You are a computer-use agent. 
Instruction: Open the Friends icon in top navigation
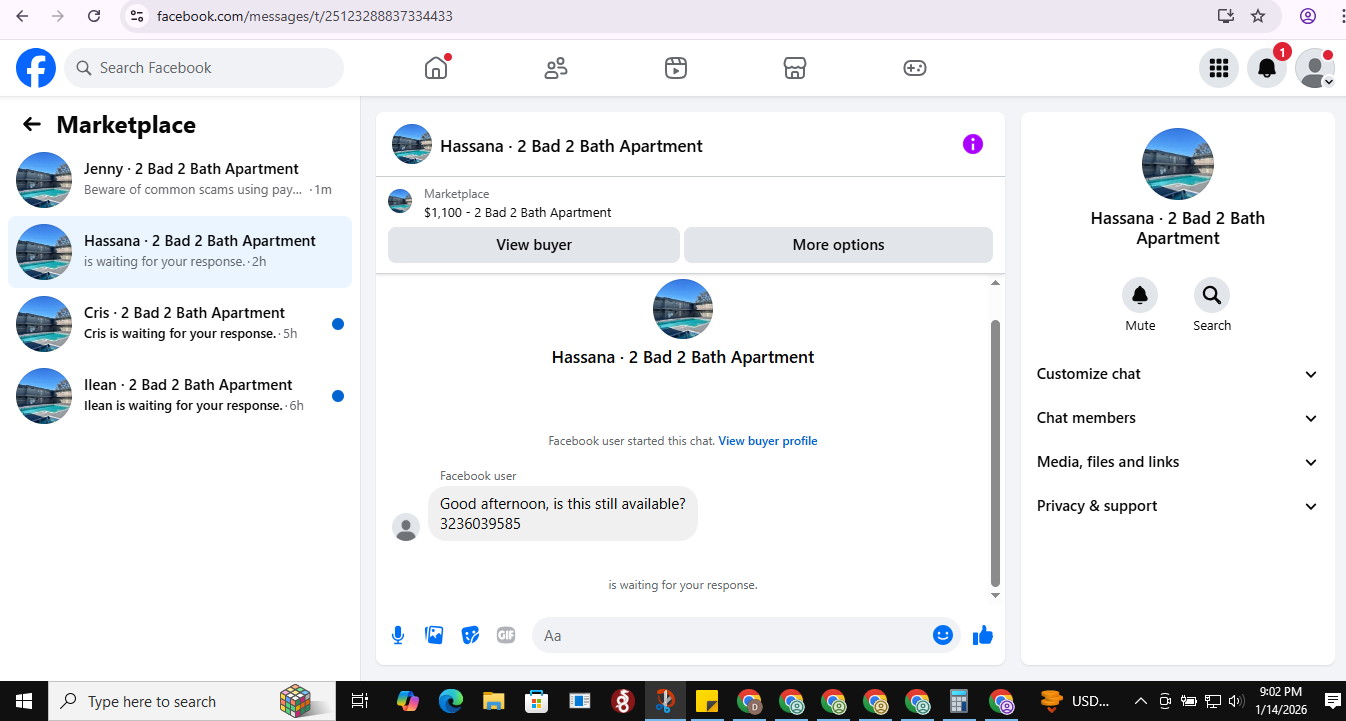pos(556,68)
